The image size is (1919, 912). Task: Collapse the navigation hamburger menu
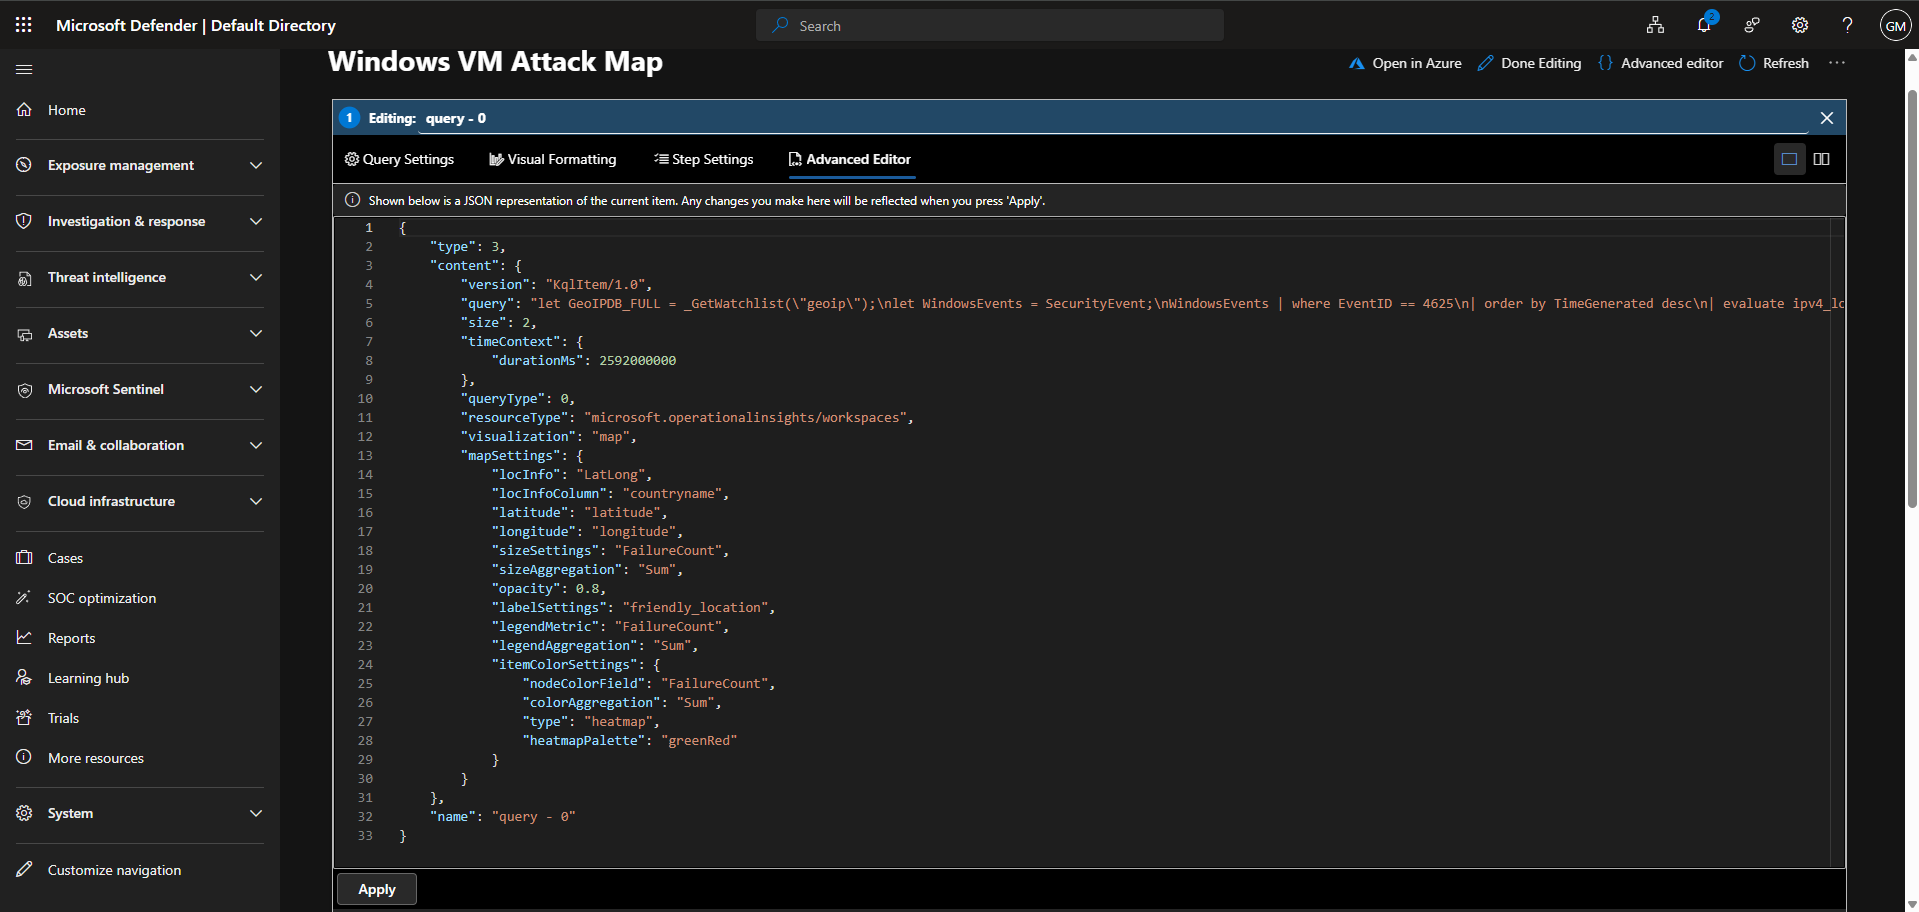24,69
